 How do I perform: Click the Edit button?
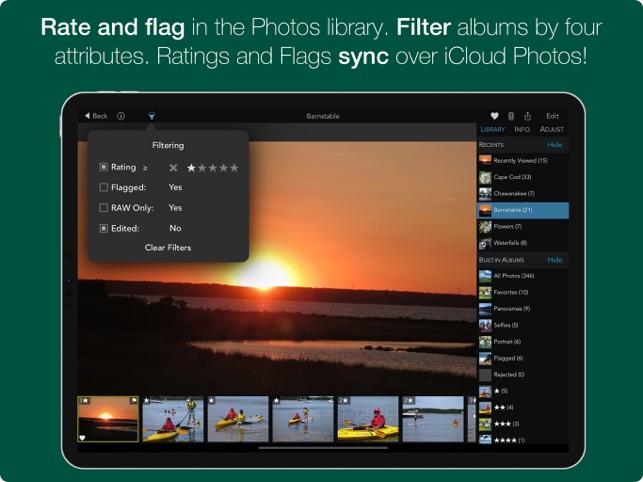click(x=552, y=116)
